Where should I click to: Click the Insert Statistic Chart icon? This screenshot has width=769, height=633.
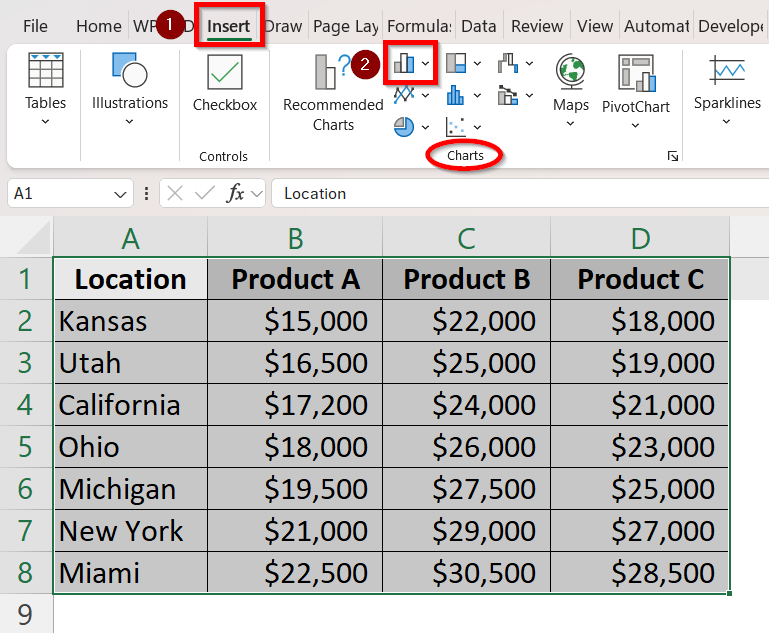pyautogui.click(x=456, y=96)
